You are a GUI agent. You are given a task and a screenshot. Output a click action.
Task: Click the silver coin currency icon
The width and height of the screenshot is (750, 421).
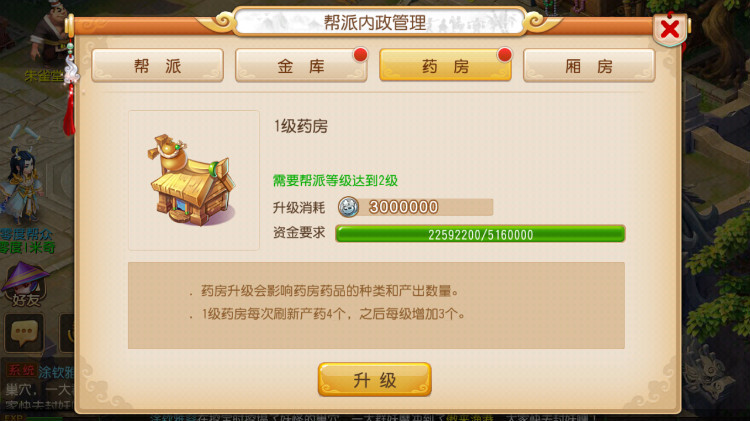348,207
